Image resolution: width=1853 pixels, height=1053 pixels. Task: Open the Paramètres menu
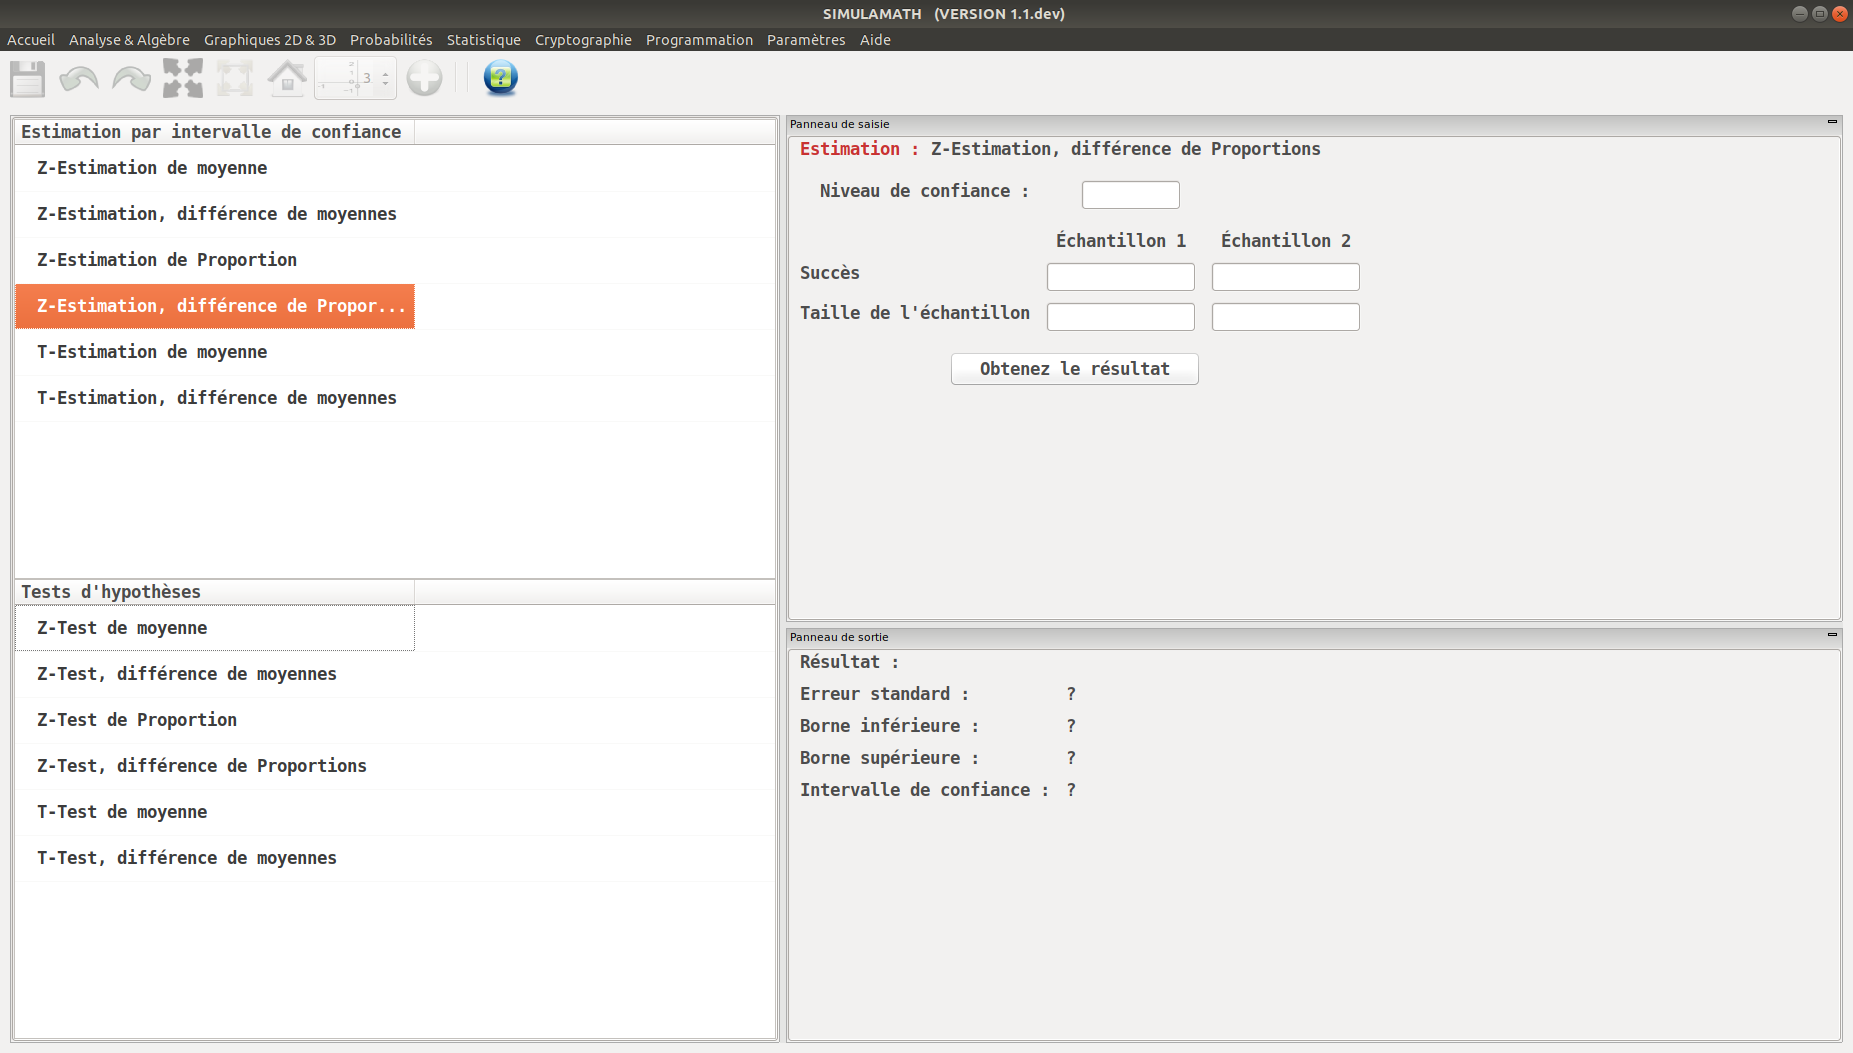coord(806,40)
